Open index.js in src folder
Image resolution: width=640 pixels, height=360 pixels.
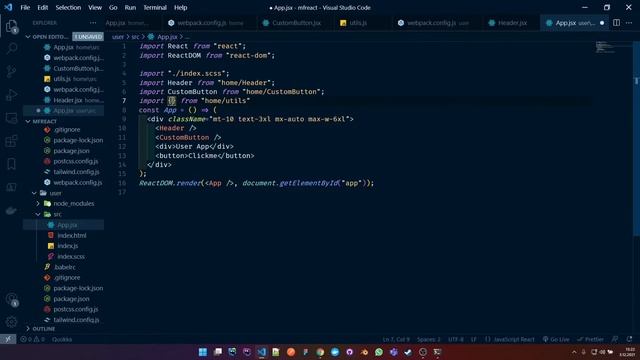(x=68, y=246)
